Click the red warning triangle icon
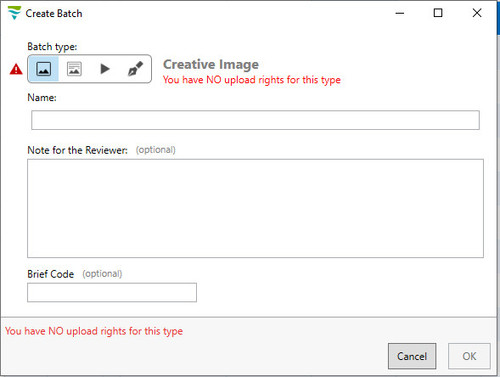The image size is (500, 377). tap(16, 69)
